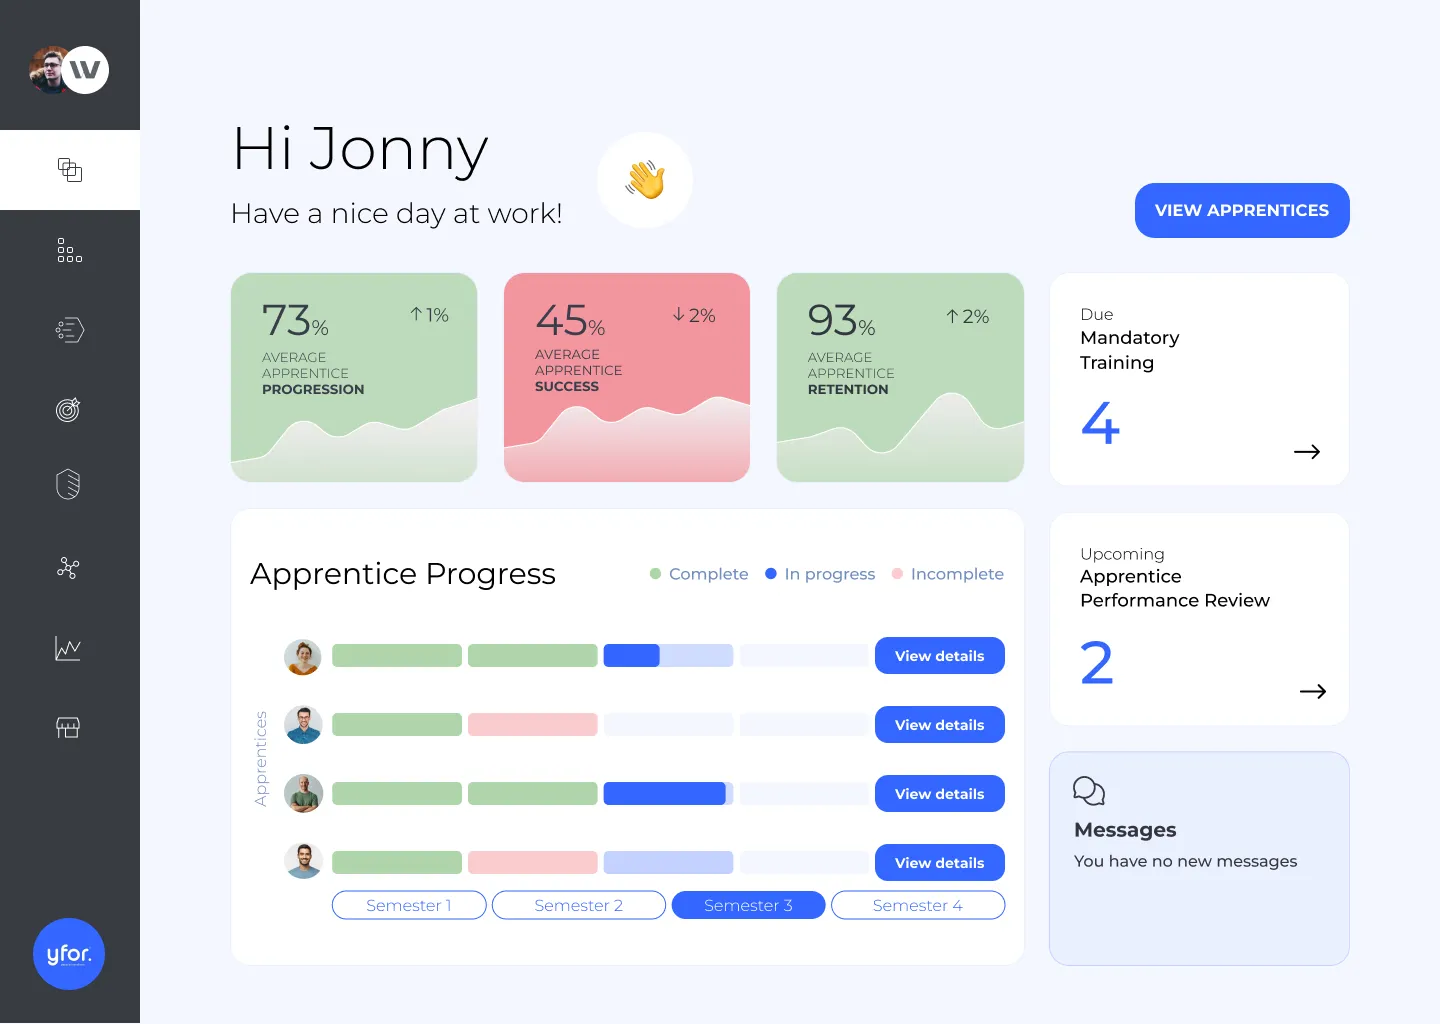Screen dimensions: 1440x1024
Task: Open the analytics chart icon in the sidebar
Action: [68, 648]
